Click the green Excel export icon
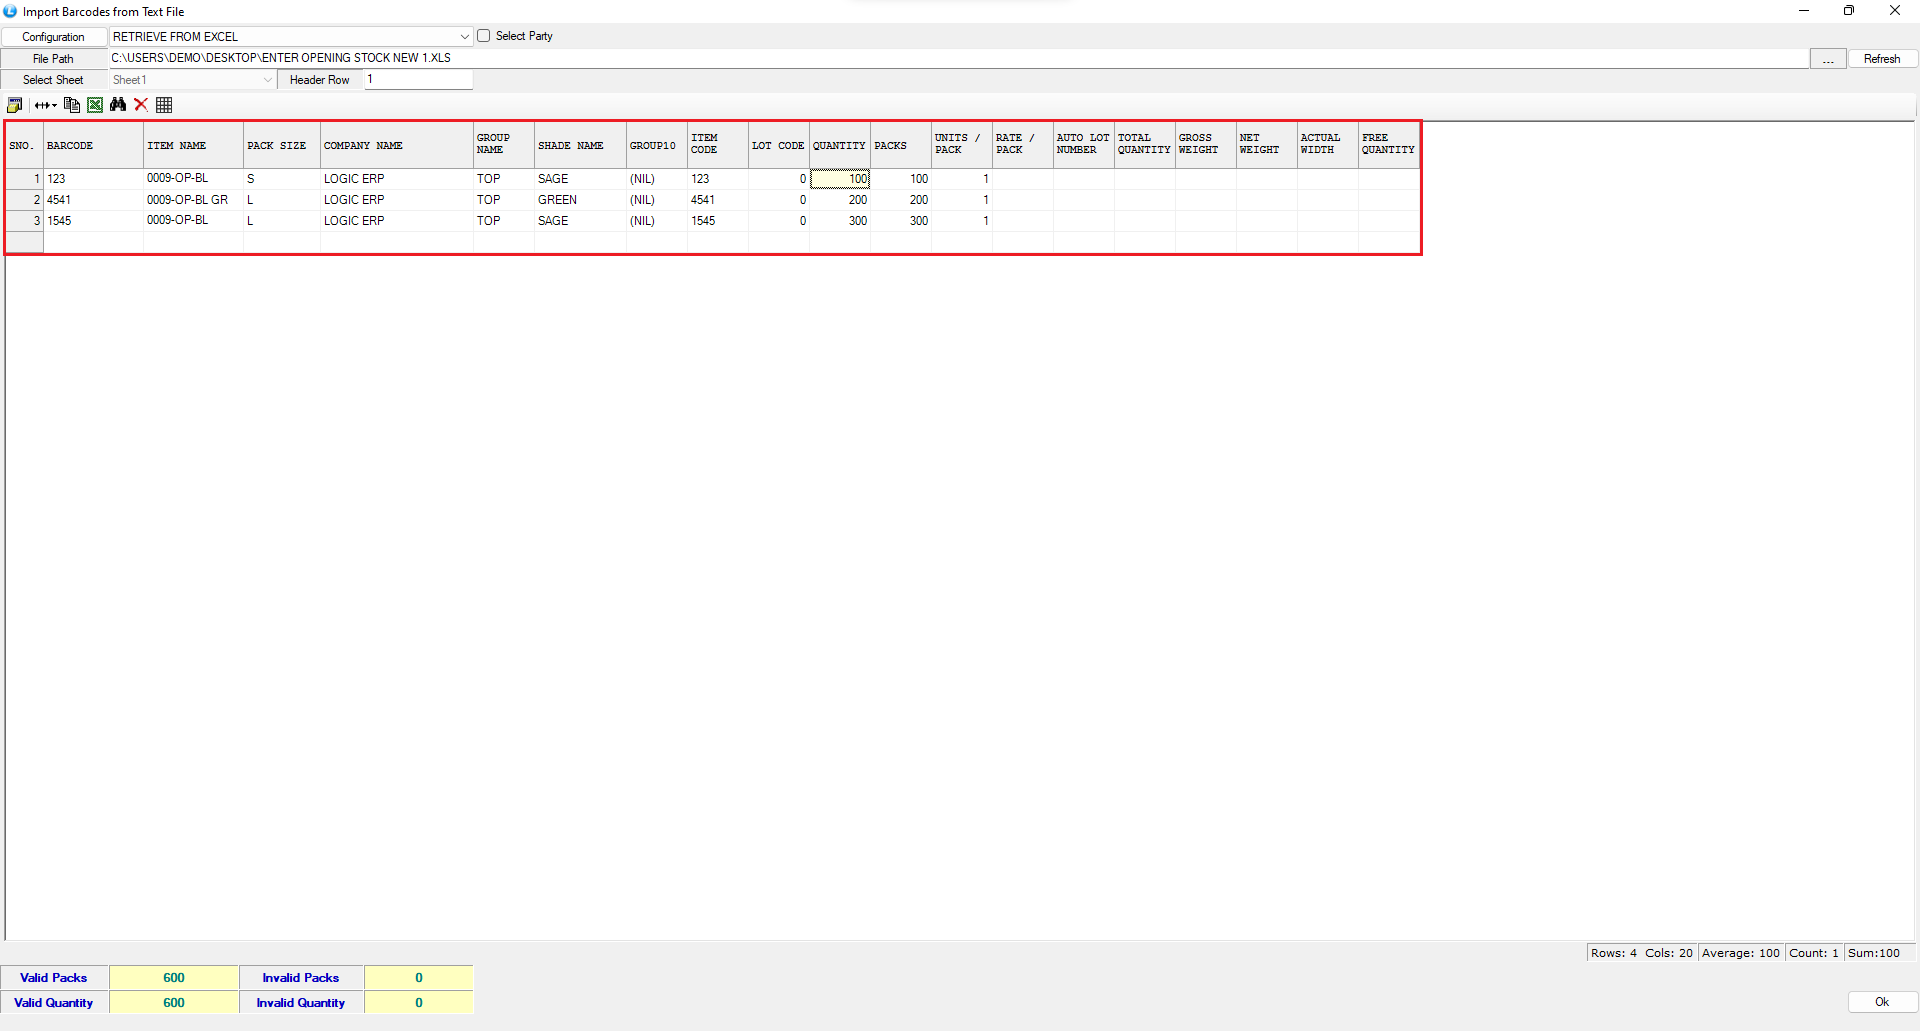 pos(95,105)
